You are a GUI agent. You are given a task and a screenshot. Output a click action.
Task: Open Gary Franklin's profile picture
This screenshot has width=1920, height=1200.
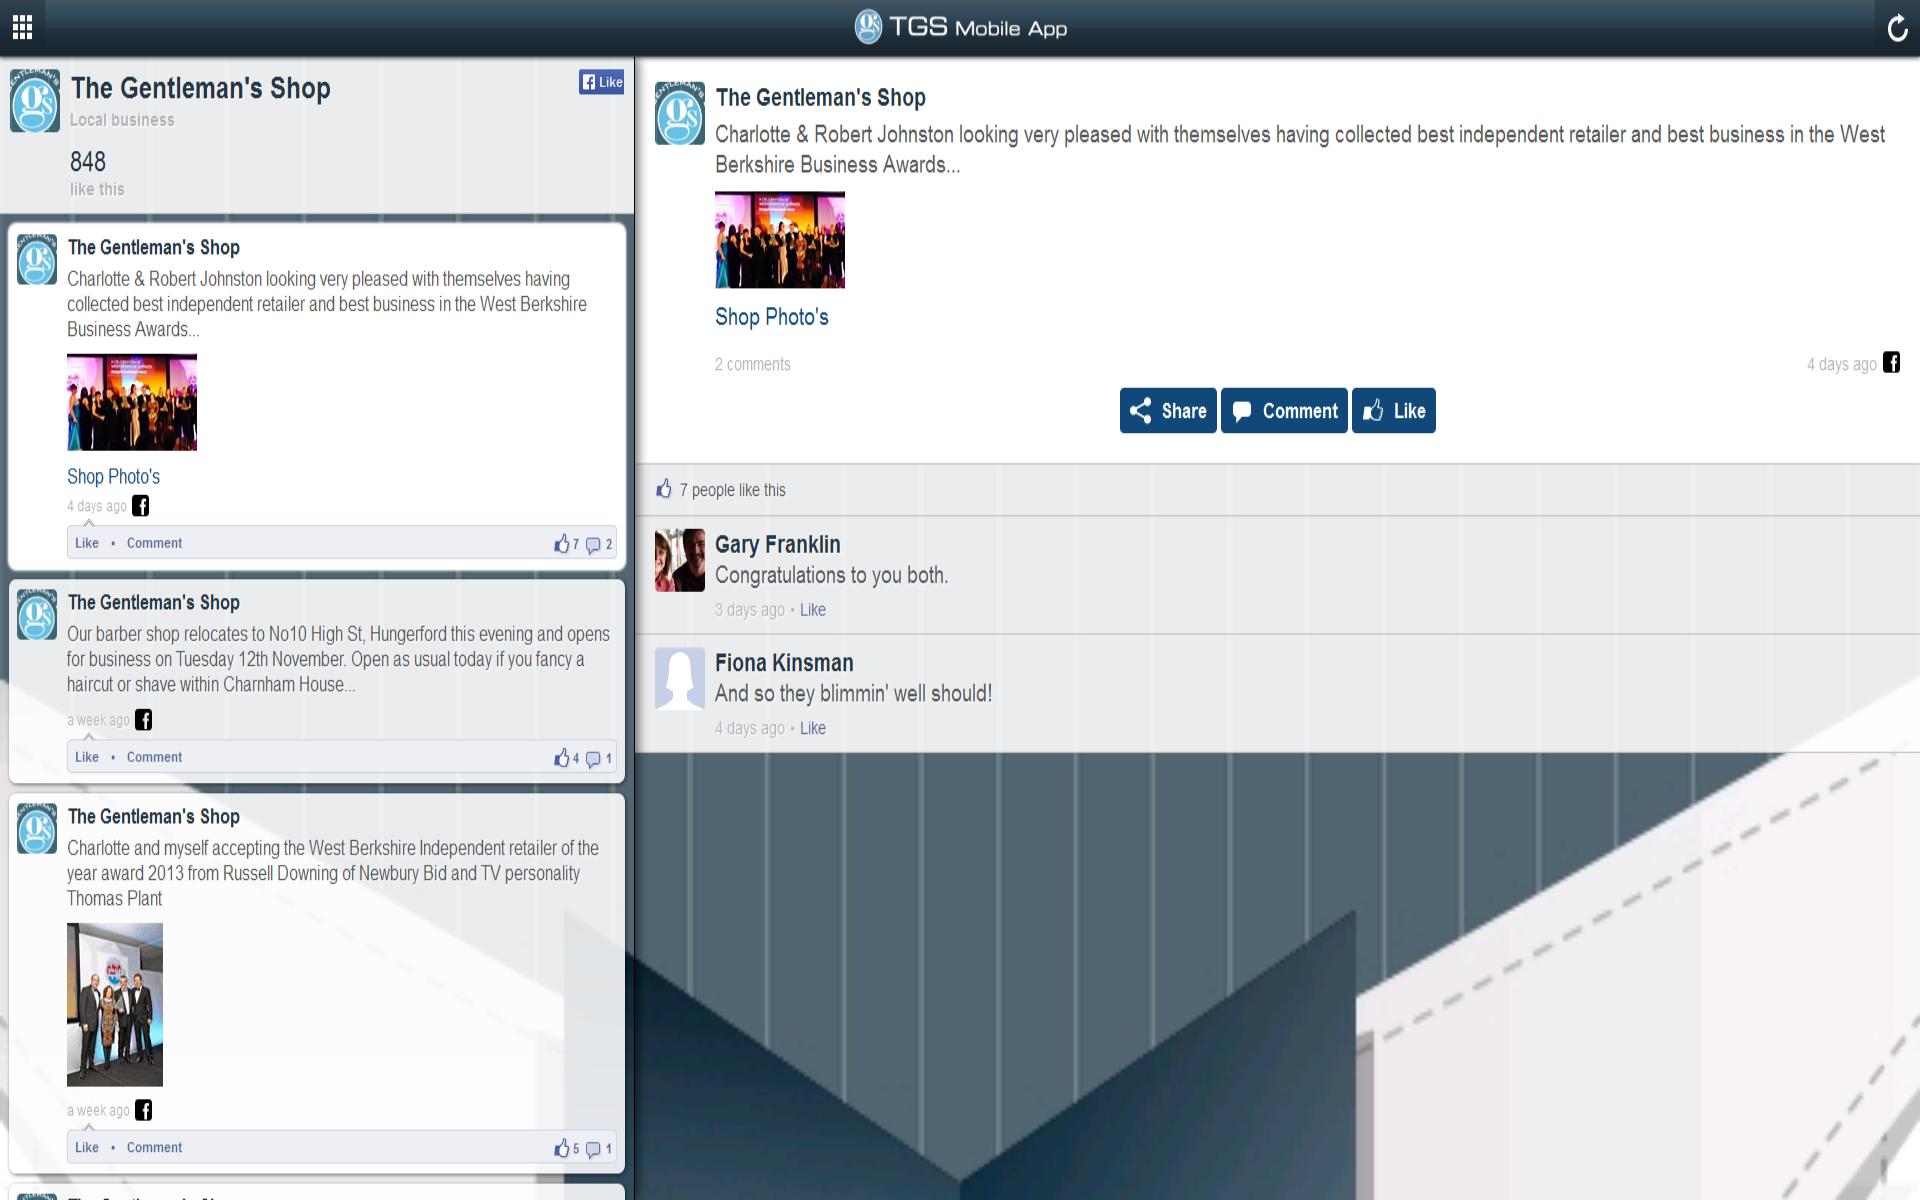coord(680,560)
